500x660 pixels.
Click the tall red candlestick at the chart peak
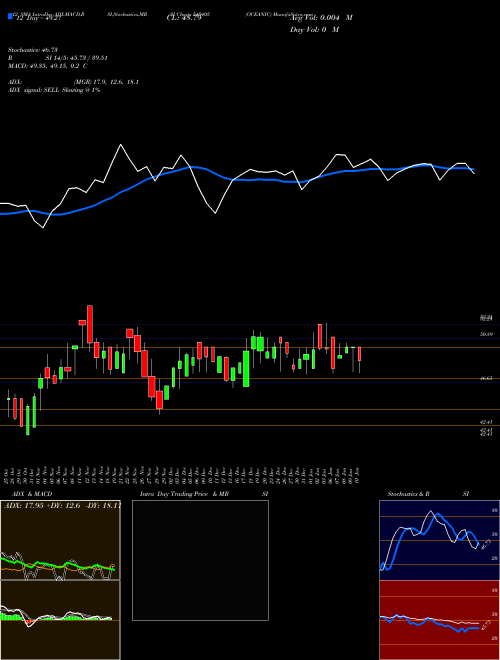click(90, 324)
